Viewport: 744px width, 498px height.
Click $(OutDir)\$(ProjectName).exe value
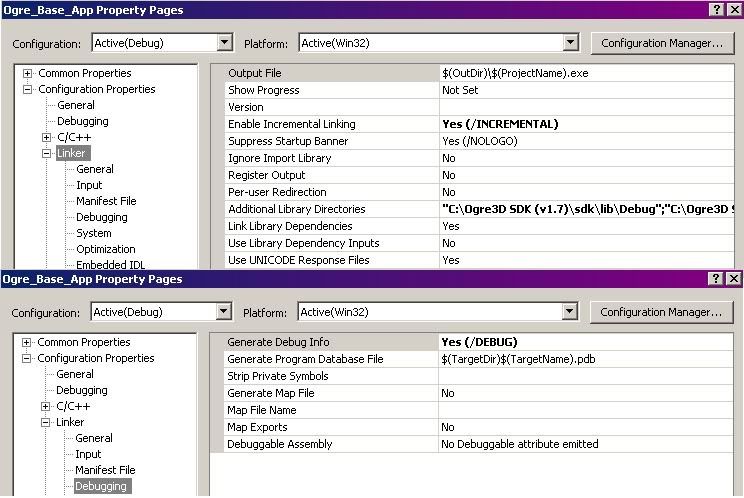[515, 74]
